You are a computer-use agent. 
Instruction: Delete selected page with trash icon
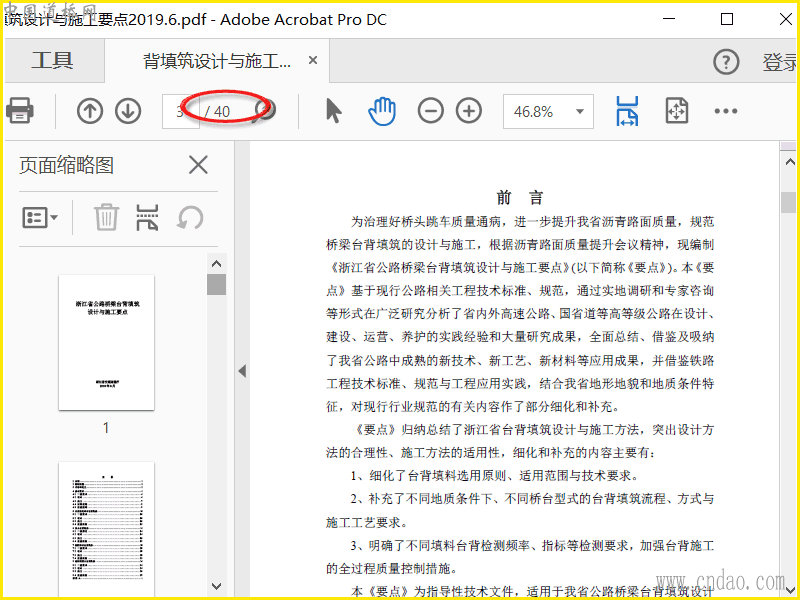click(x=106, y=217)
